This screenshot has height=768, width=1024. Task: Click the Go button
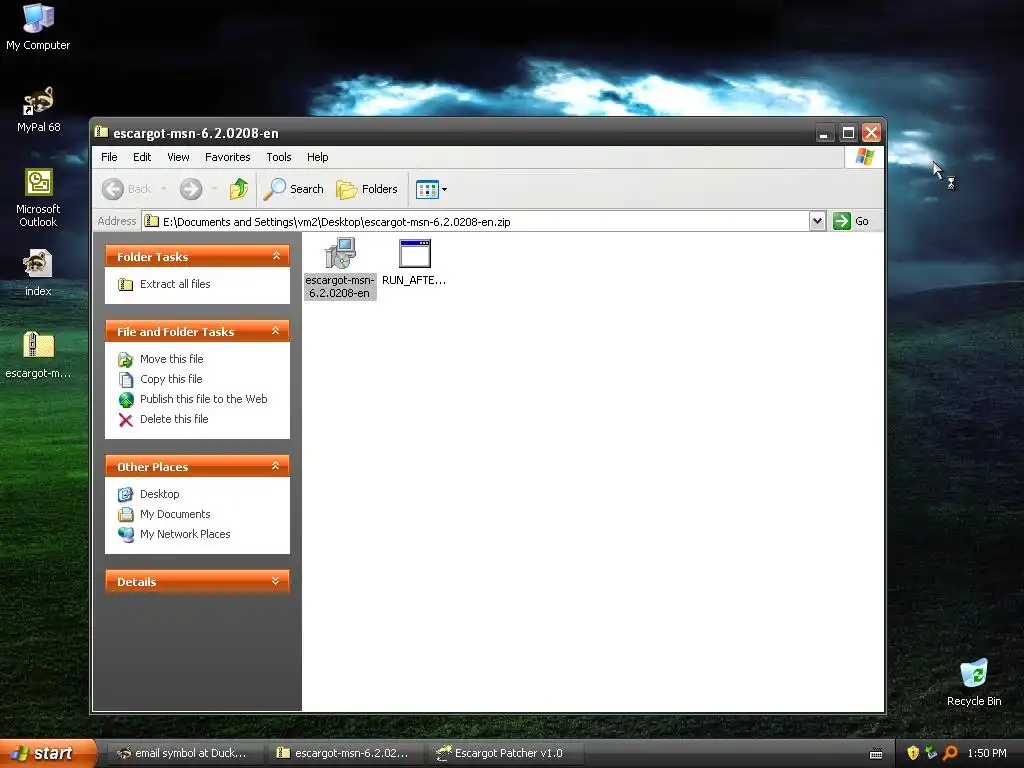851,221
